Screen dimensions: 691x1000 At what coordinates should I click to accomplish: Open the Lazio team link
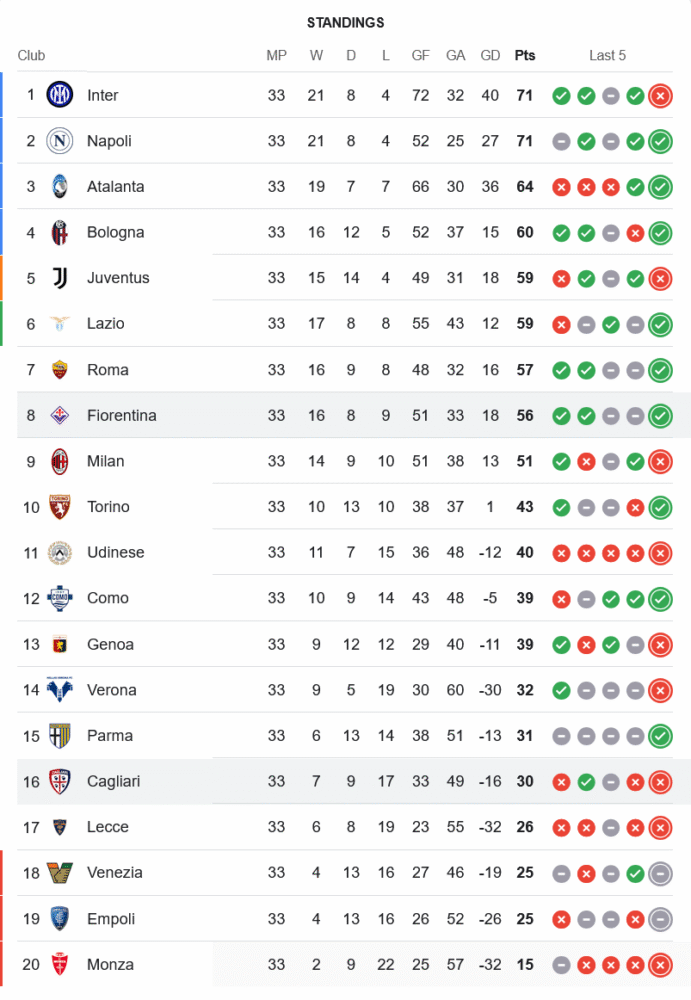pyautogui.click(x=105, y=324)
